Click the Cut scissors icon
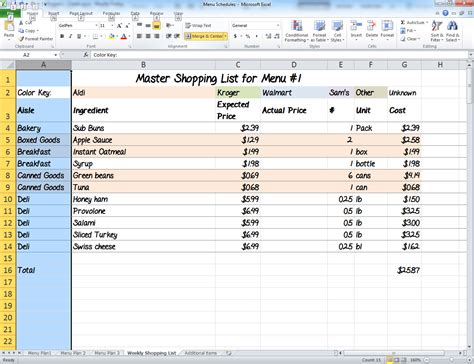Image resolution: width=474 pixels, height=364 pixels. tap(21, 23)
